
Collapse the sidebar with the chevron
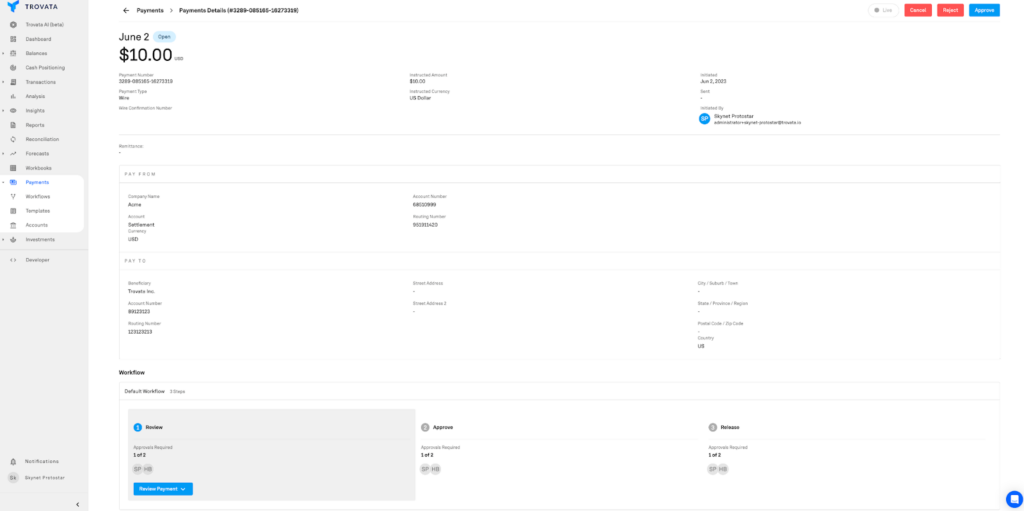pyautogui.click(x=78, y=504)
